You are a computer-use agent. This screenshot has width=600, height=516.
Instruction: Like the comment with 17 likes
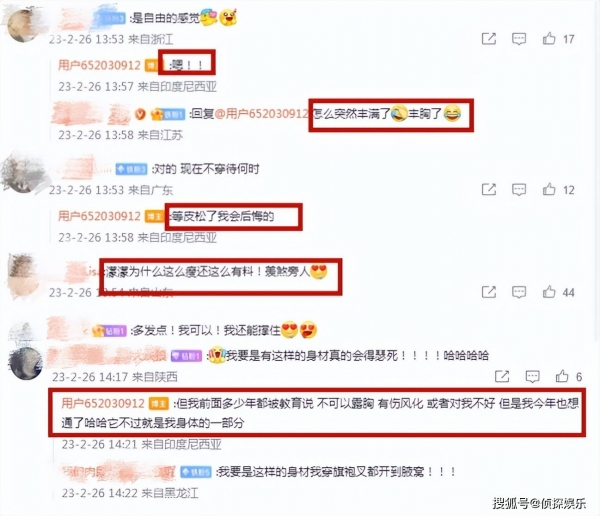click(549, 39)
